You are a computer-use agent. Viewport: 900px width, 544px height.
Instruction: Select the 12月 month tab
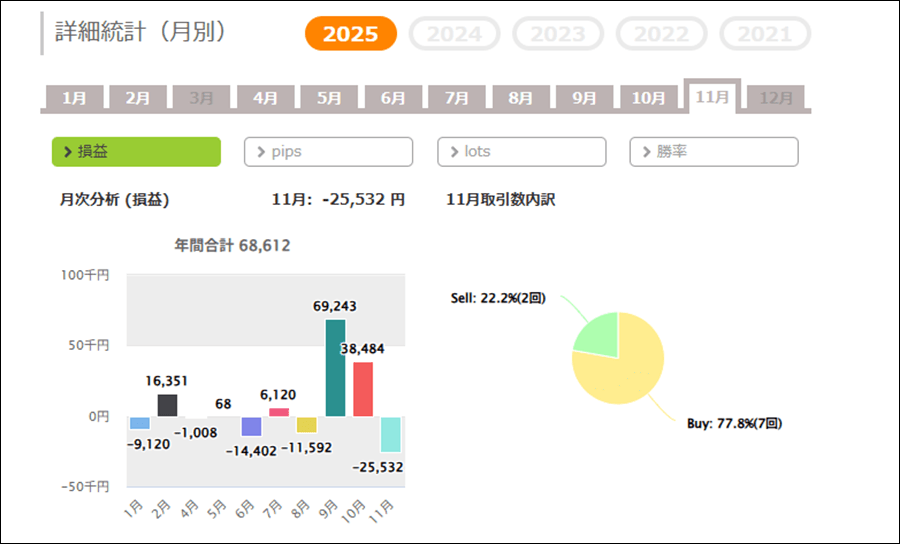[776, 98]
